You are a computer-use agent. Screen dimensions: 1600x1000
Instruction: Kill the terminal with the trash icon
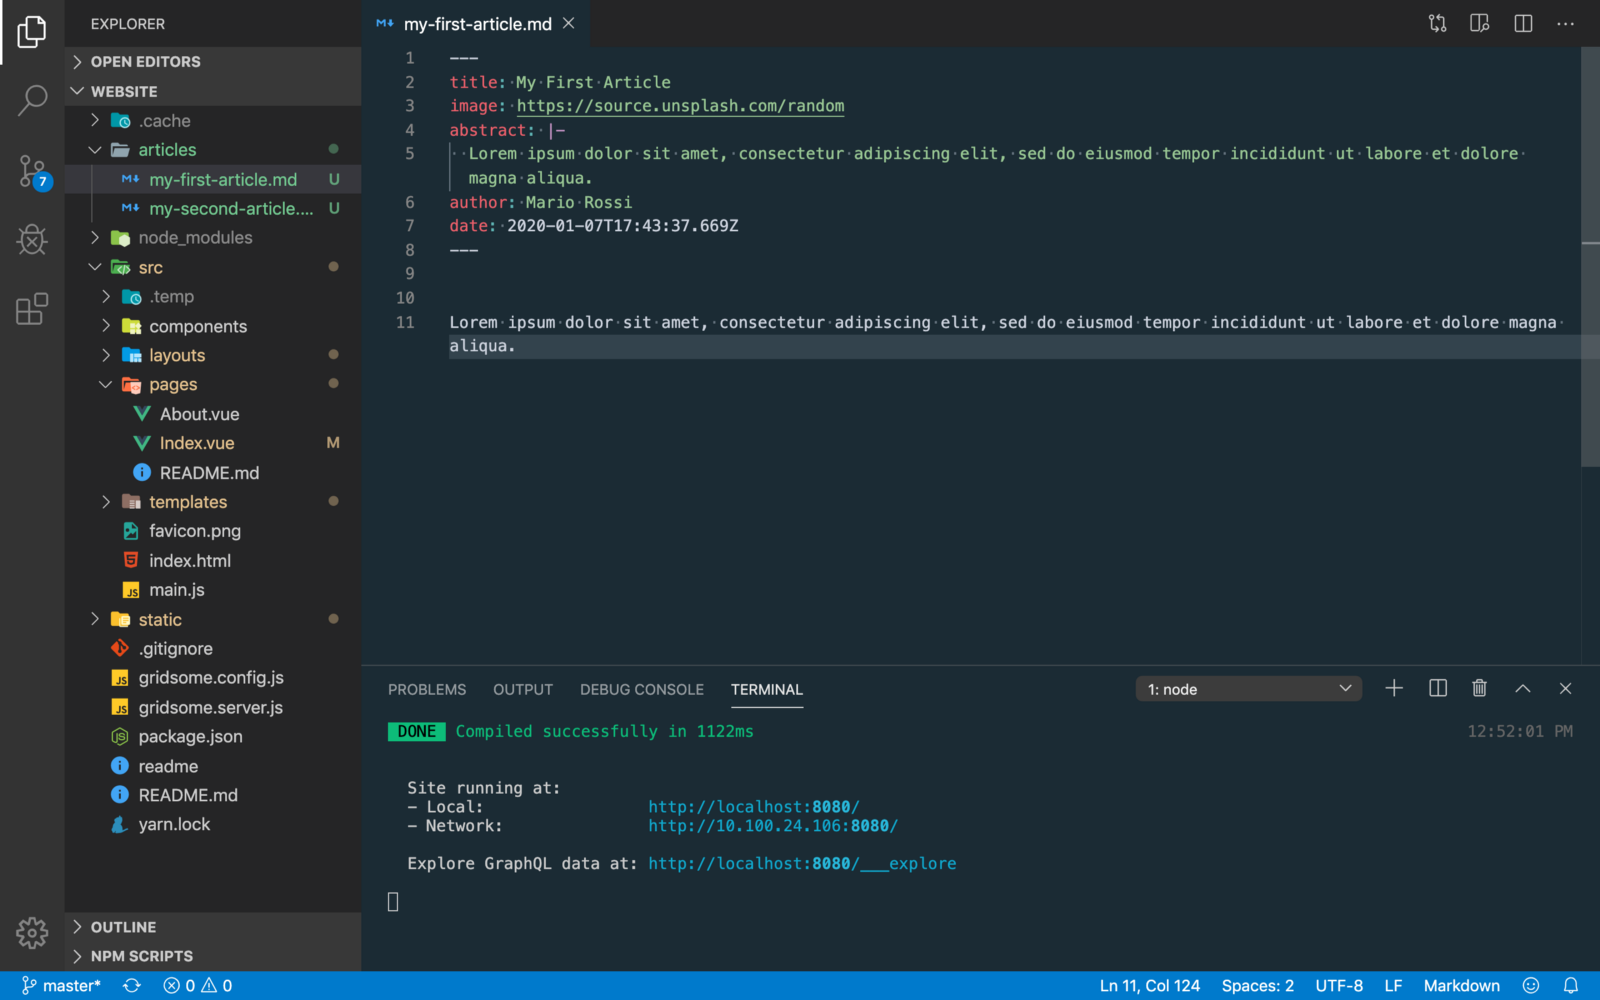[1480, 688]
